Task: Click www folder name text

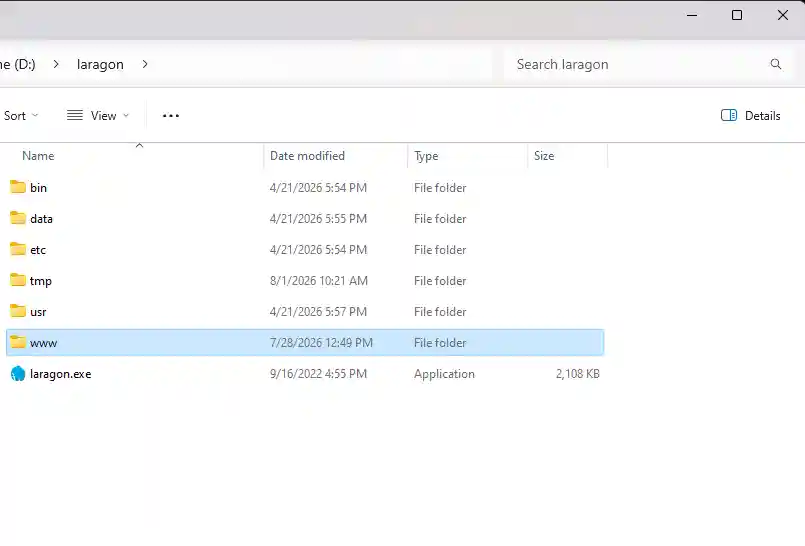Action: point(43,343)
